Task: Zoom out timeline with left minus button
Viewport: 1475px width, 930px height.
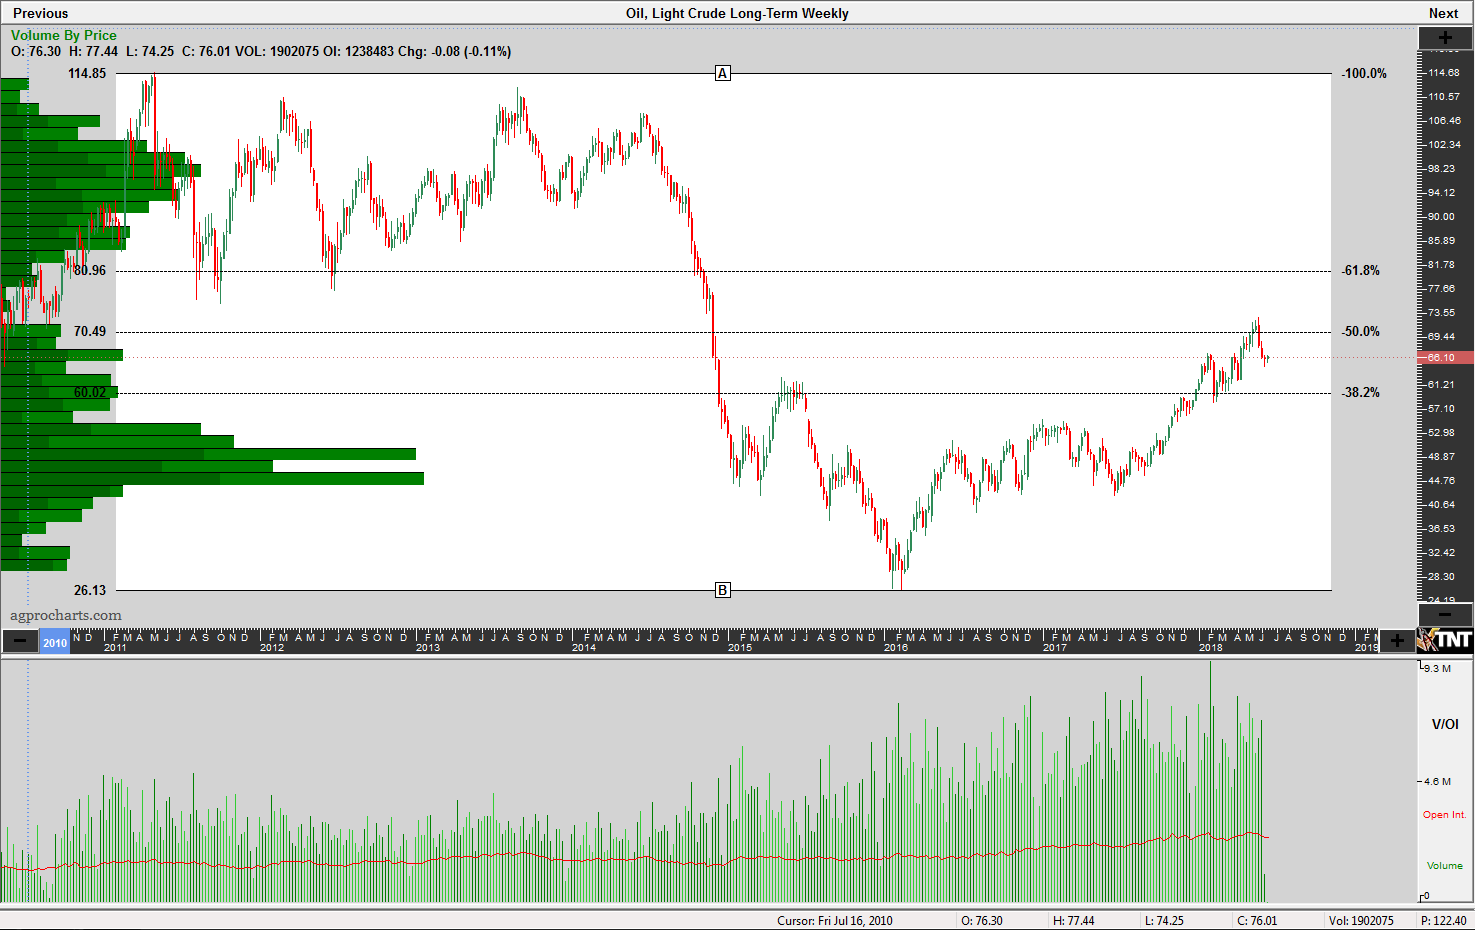Action: coord(20,641)
